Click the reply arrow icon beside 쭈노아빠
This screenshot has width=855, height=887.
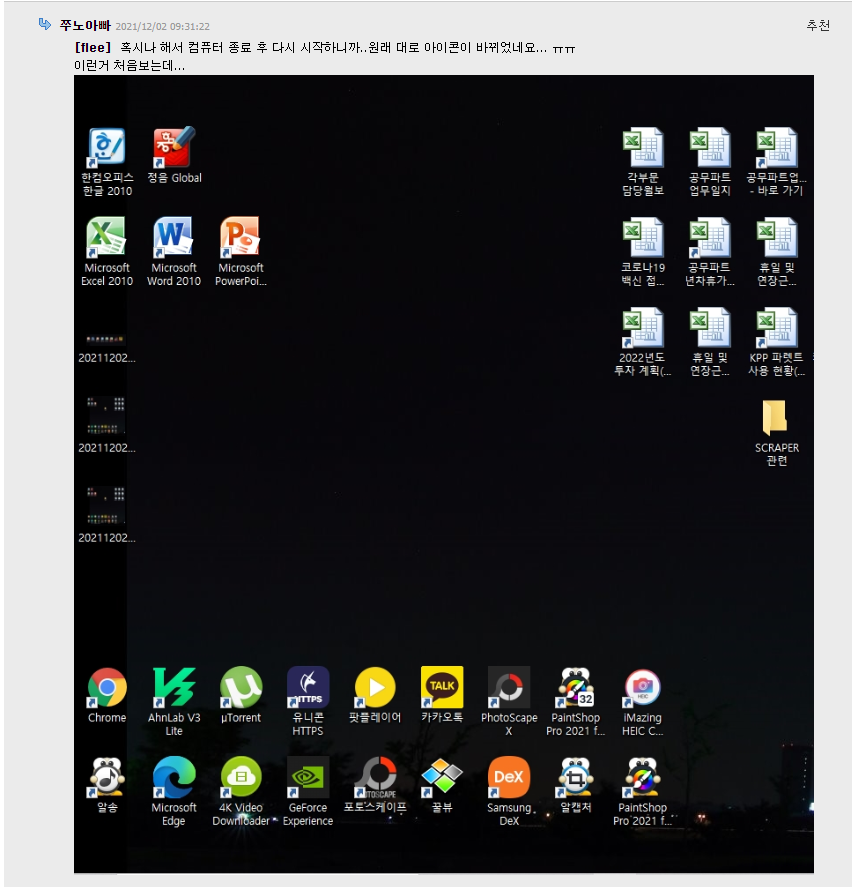45,24
